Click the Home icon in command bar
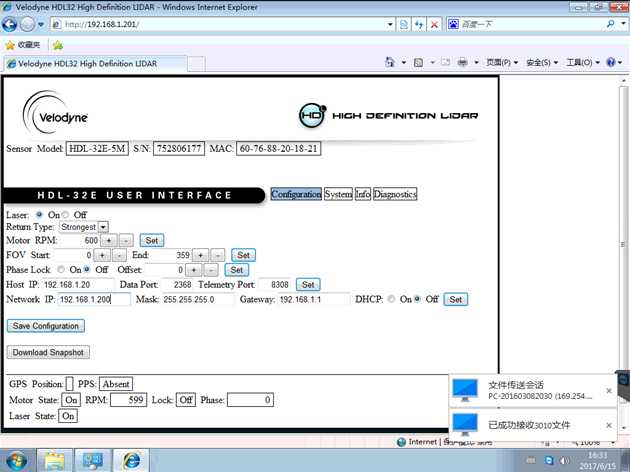The width and height of the screenshot is (630, 472). click(x=390, y=62)
